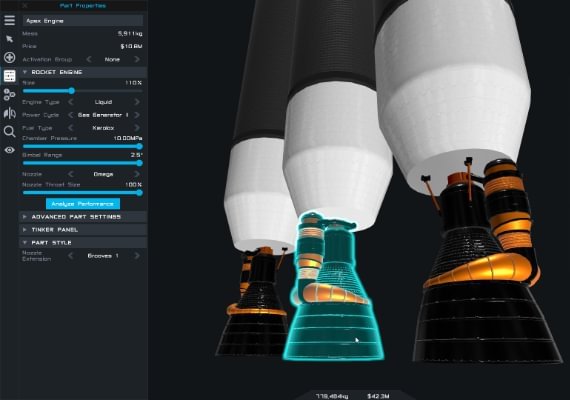Image resolution: width=570 pixels, height=400 pixels.
Task: Next Power Cycle arrow after Gas Generator
Action: click(x=137, y=115)
